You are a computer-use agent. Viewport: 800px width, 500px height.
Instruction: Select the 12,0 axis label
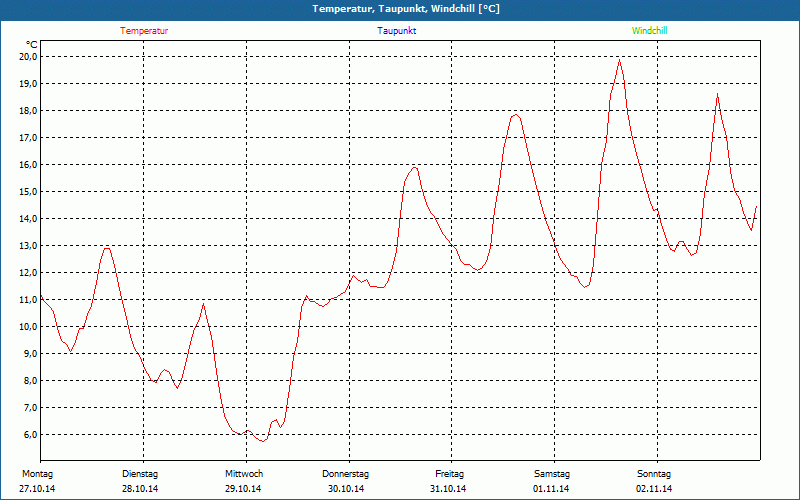(28, 273)
